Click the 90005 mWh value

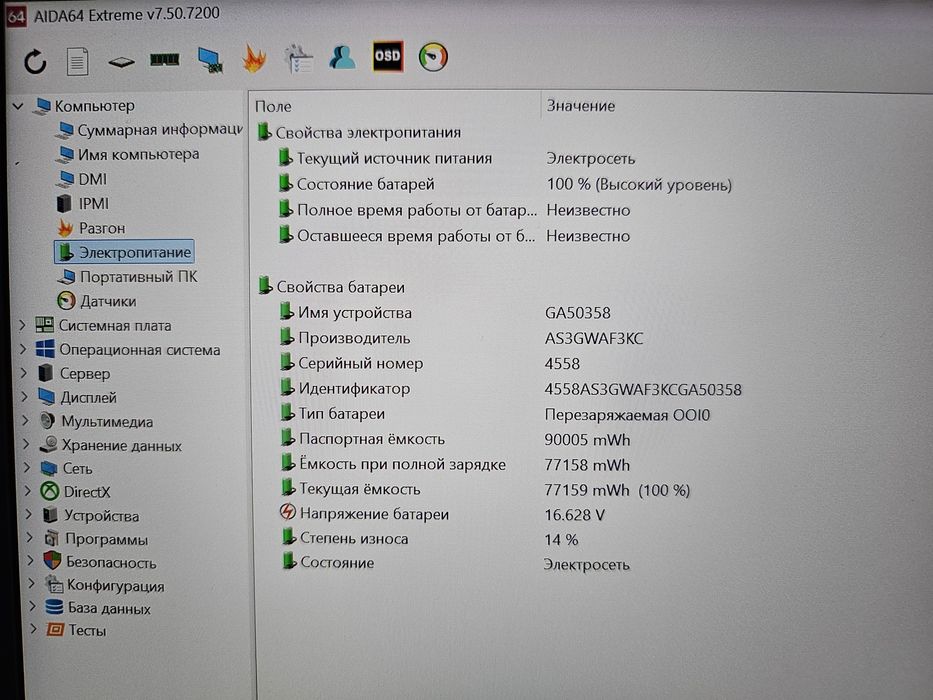tap(587, 440)
